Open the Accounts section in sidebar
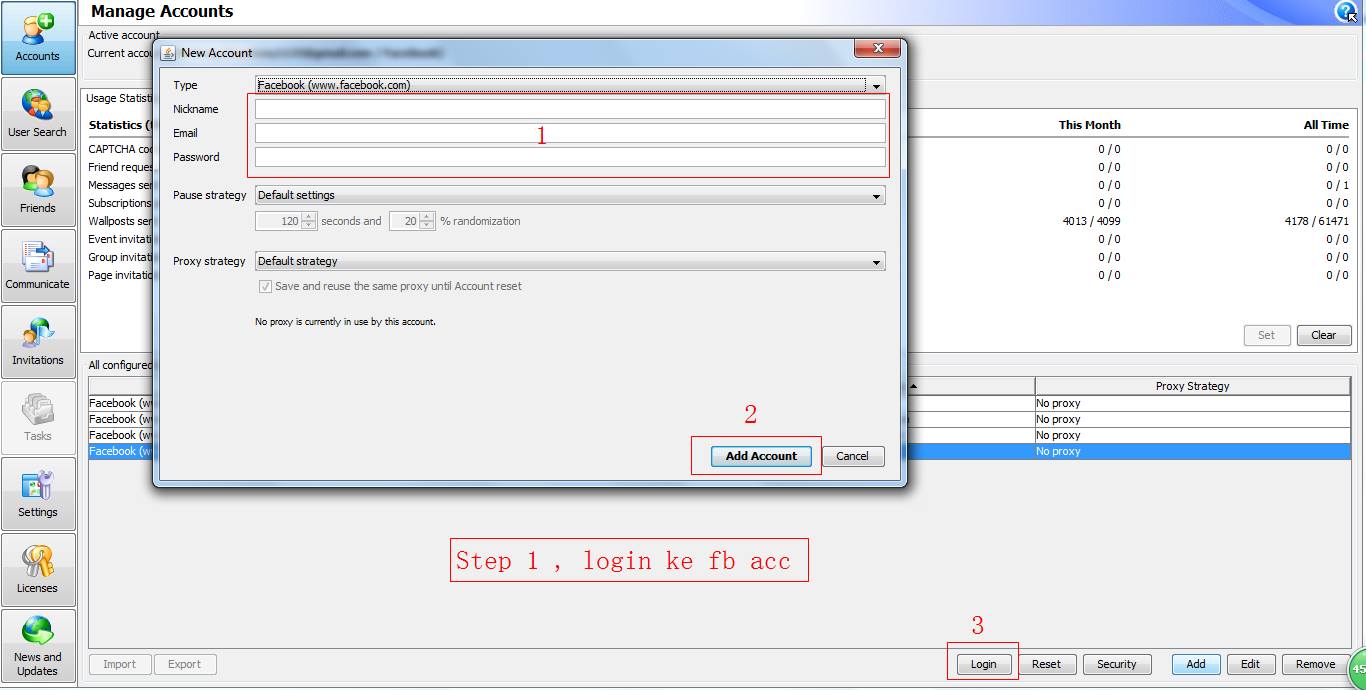 (x=38, y=38)
